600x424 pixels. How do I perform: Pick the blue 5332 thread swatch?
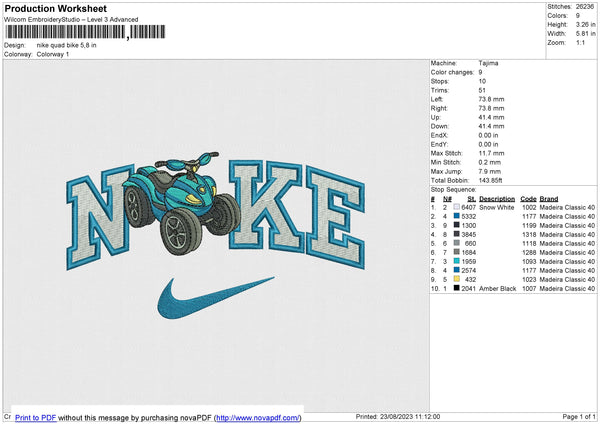456,216
